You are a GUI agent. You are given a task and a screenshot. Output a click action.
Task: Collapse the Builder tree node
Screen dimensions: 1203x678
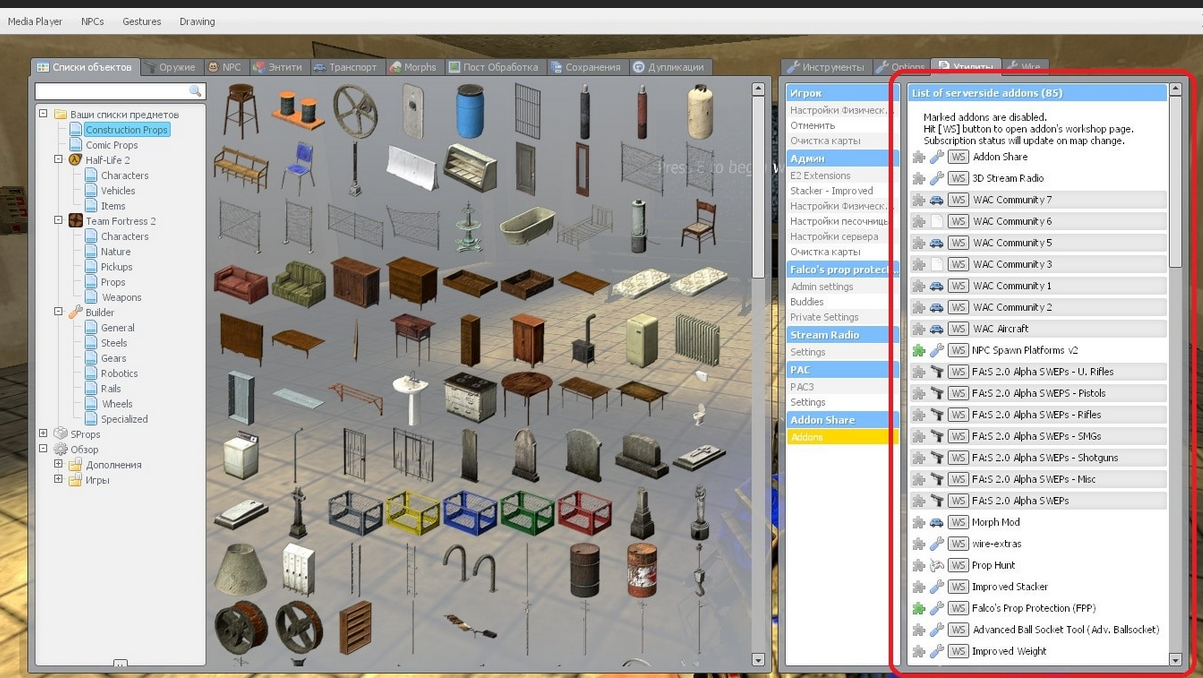point(59,312)
